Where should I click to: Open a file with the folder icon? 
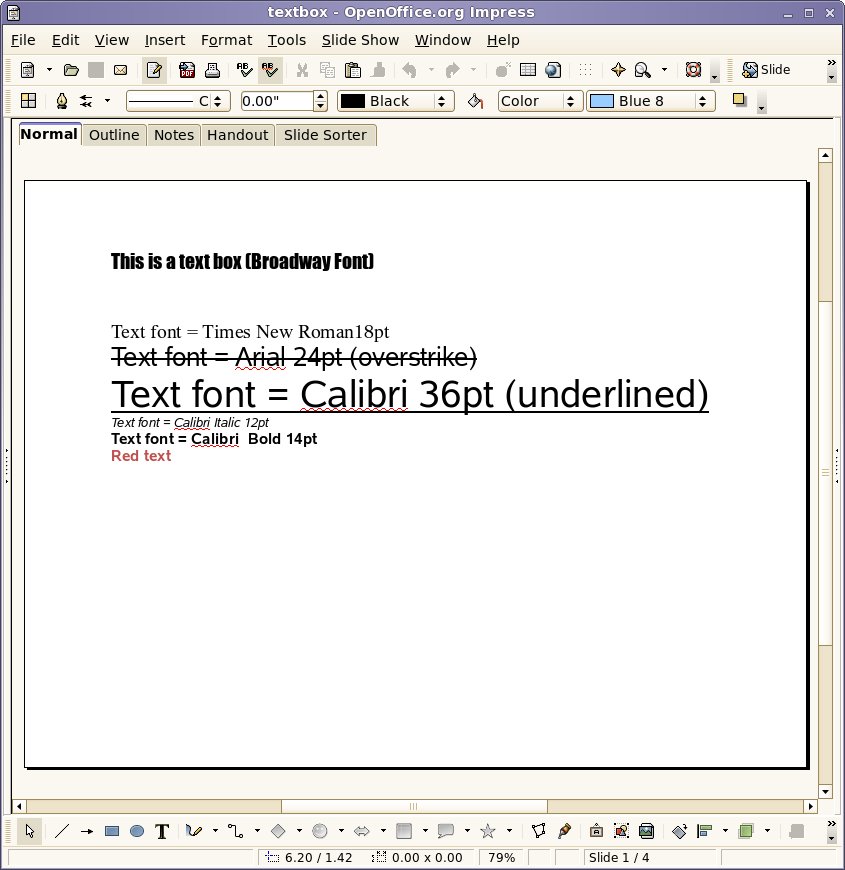[71, 70]
